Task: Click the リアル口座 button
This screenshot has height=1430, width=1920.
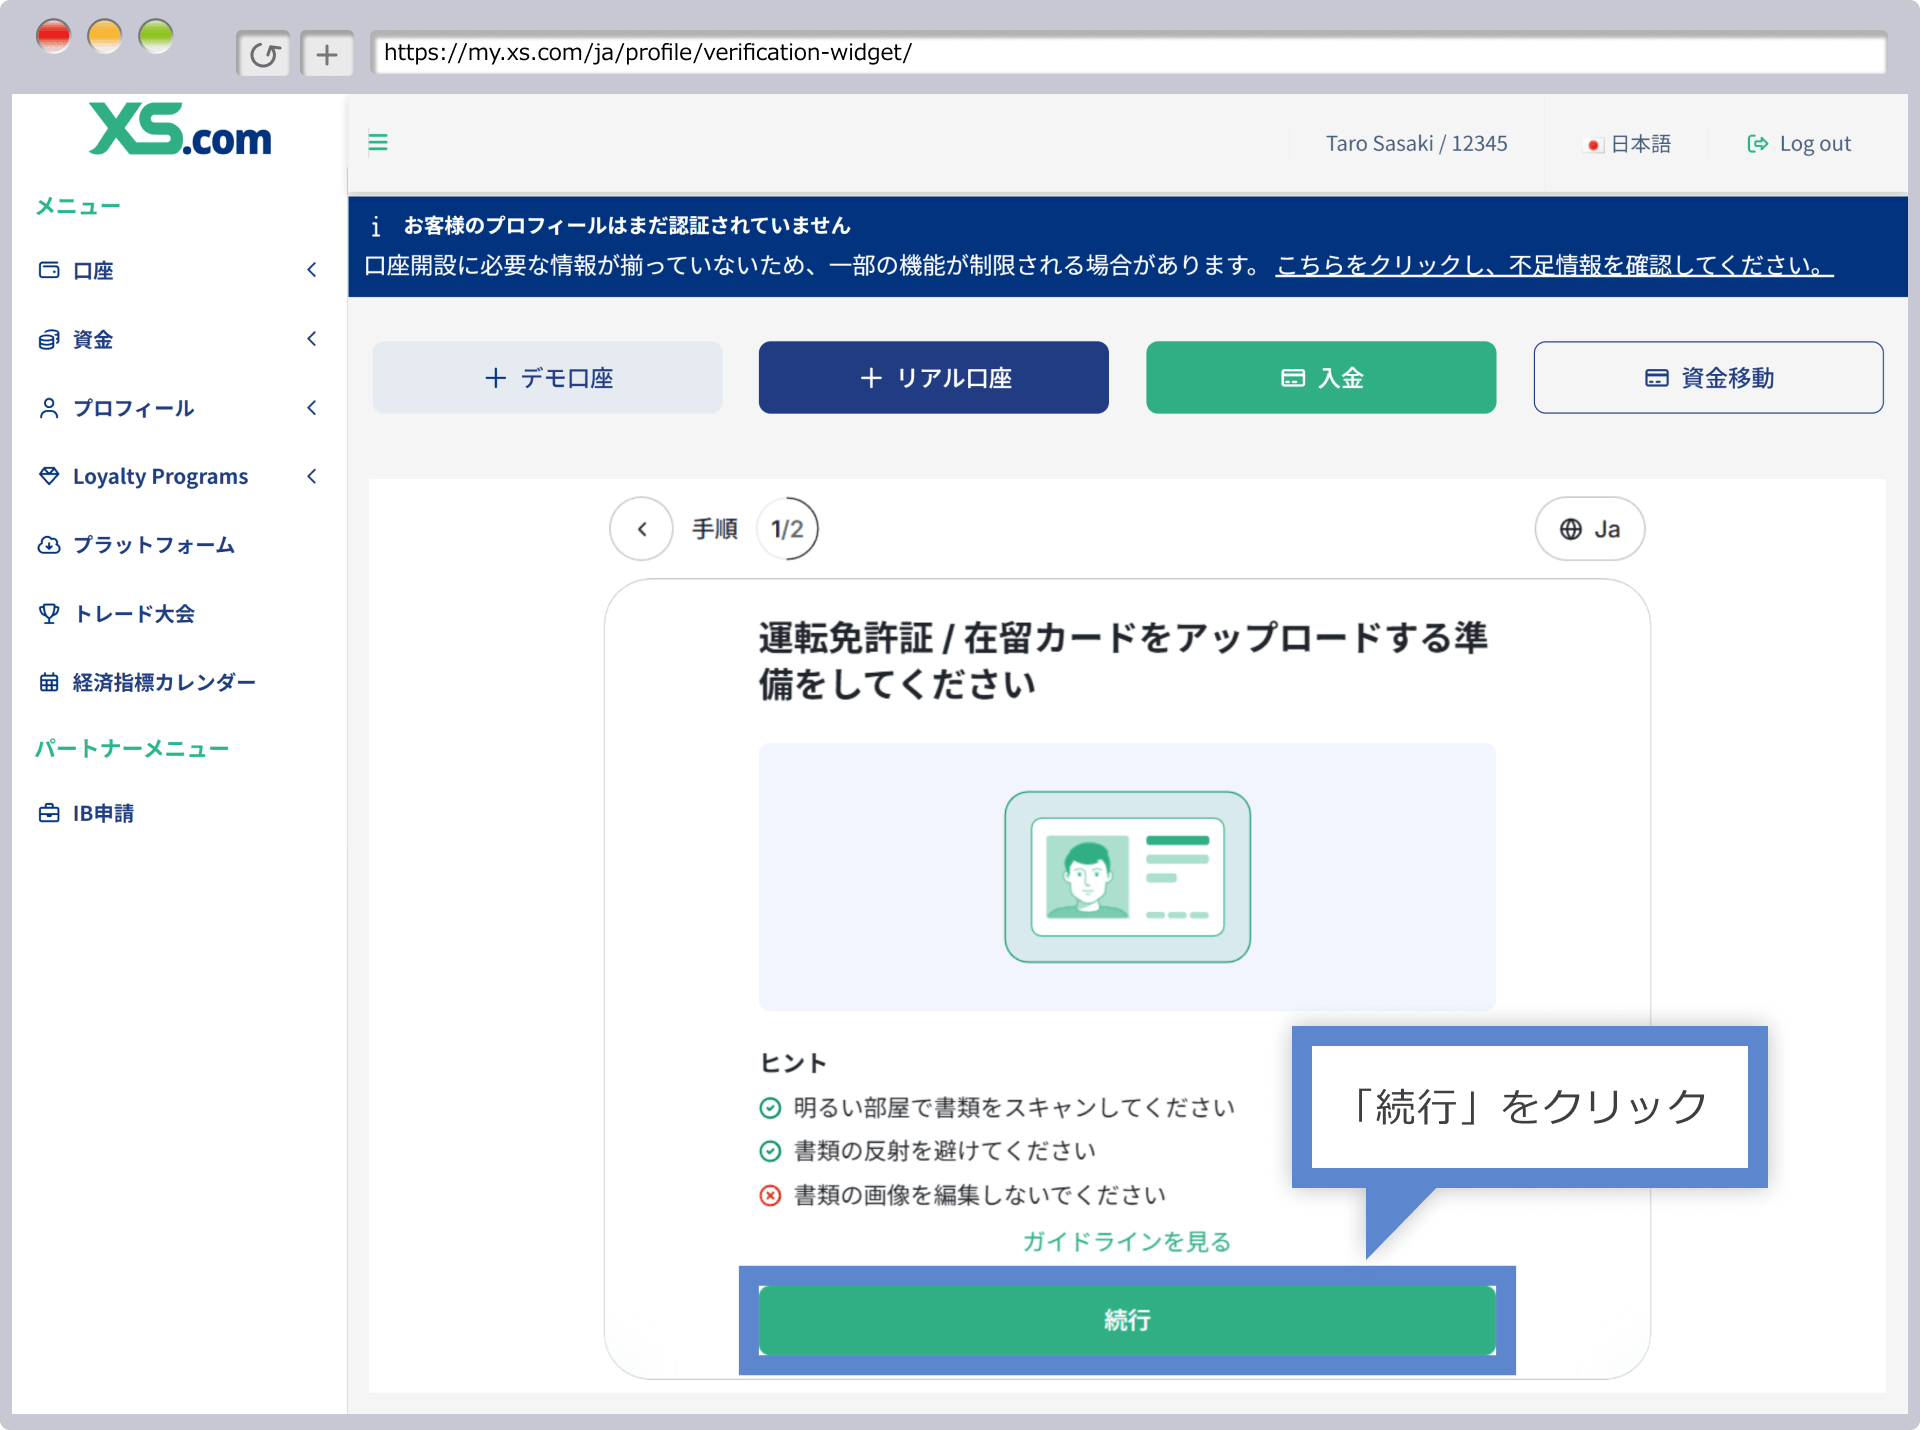Action: [x=933, y=377]
